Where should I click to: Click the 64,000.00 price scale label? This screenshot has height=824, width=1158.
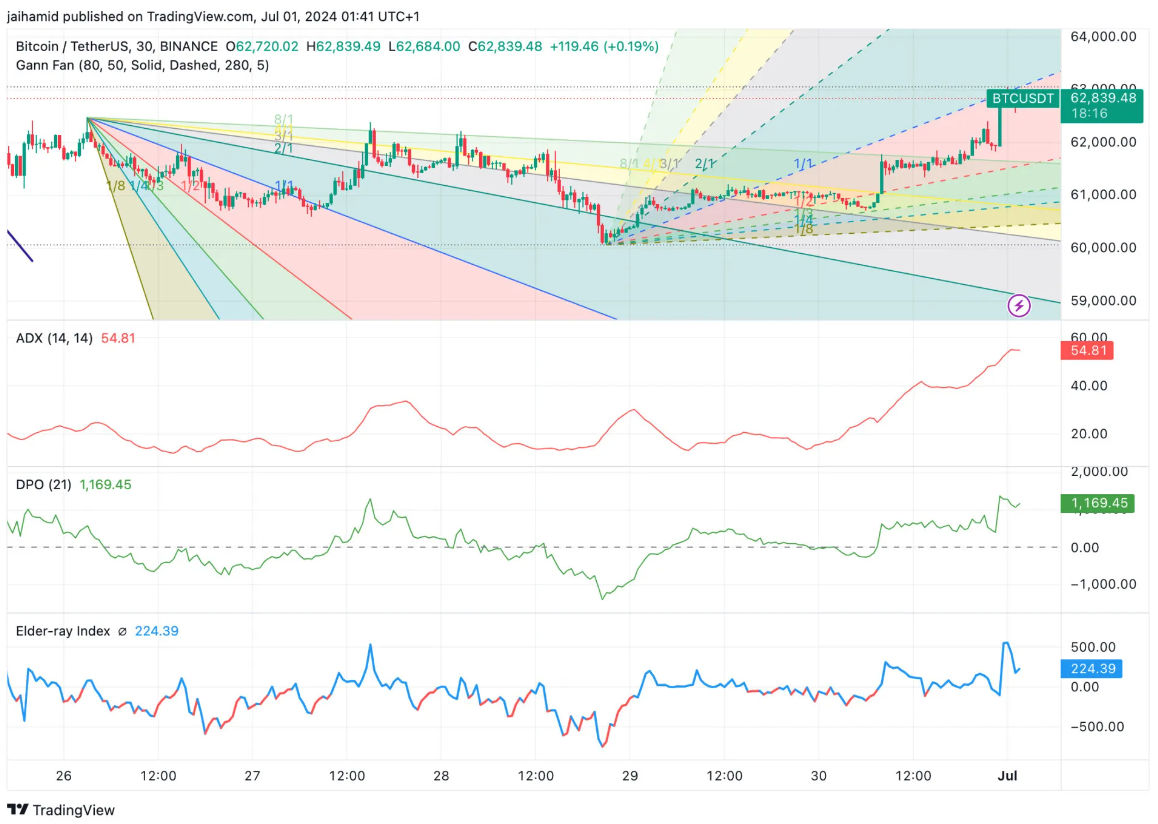pyautogui.click(x=1103, y=36)
